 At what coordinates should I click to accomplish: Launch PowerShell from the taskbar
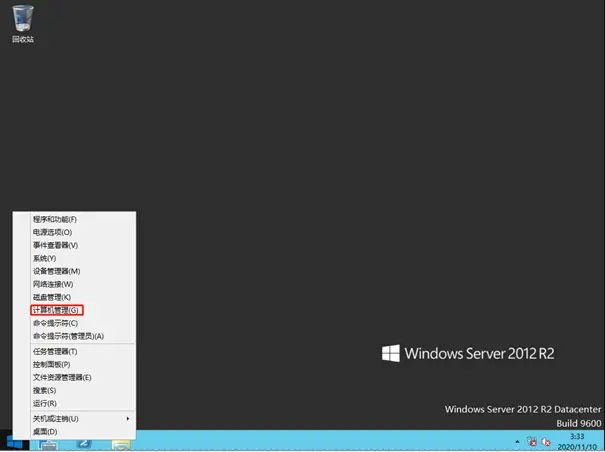click(x=84, y=444)
